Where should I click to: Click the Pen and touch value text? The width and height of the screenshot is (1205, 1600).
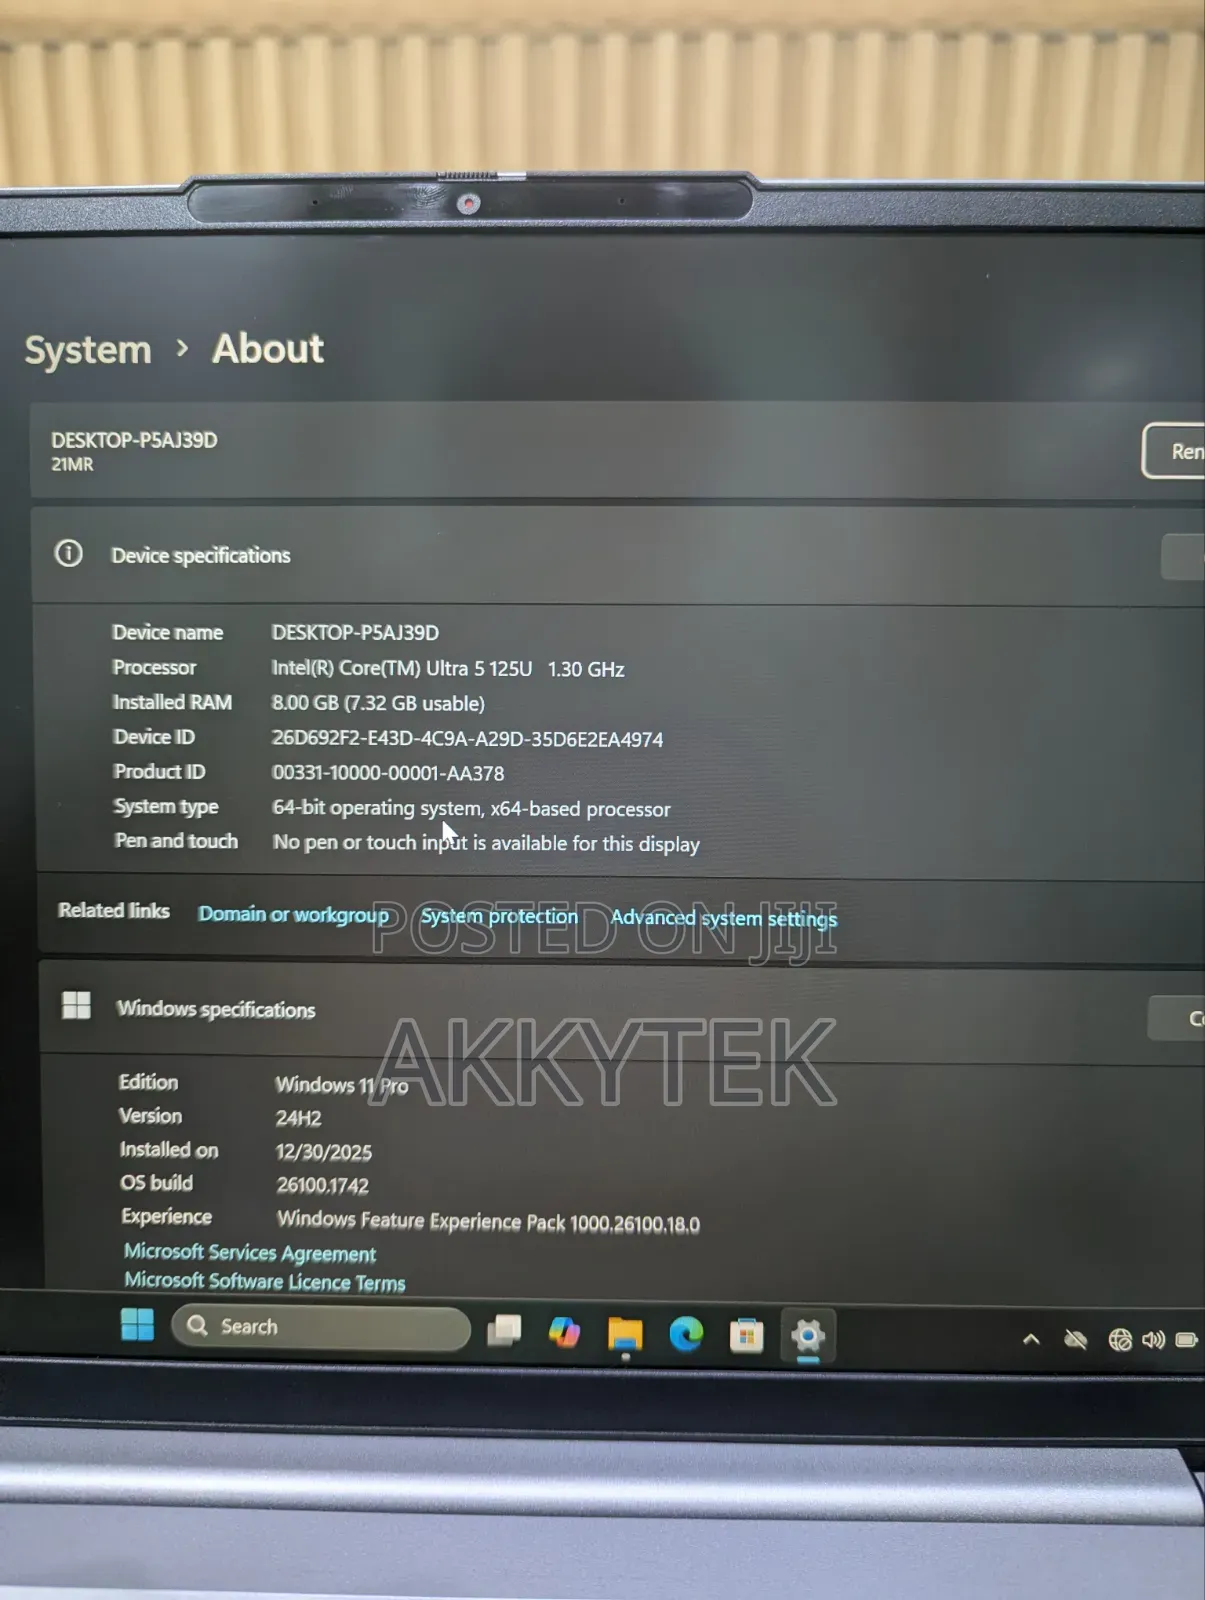click(x=486, y=843)
